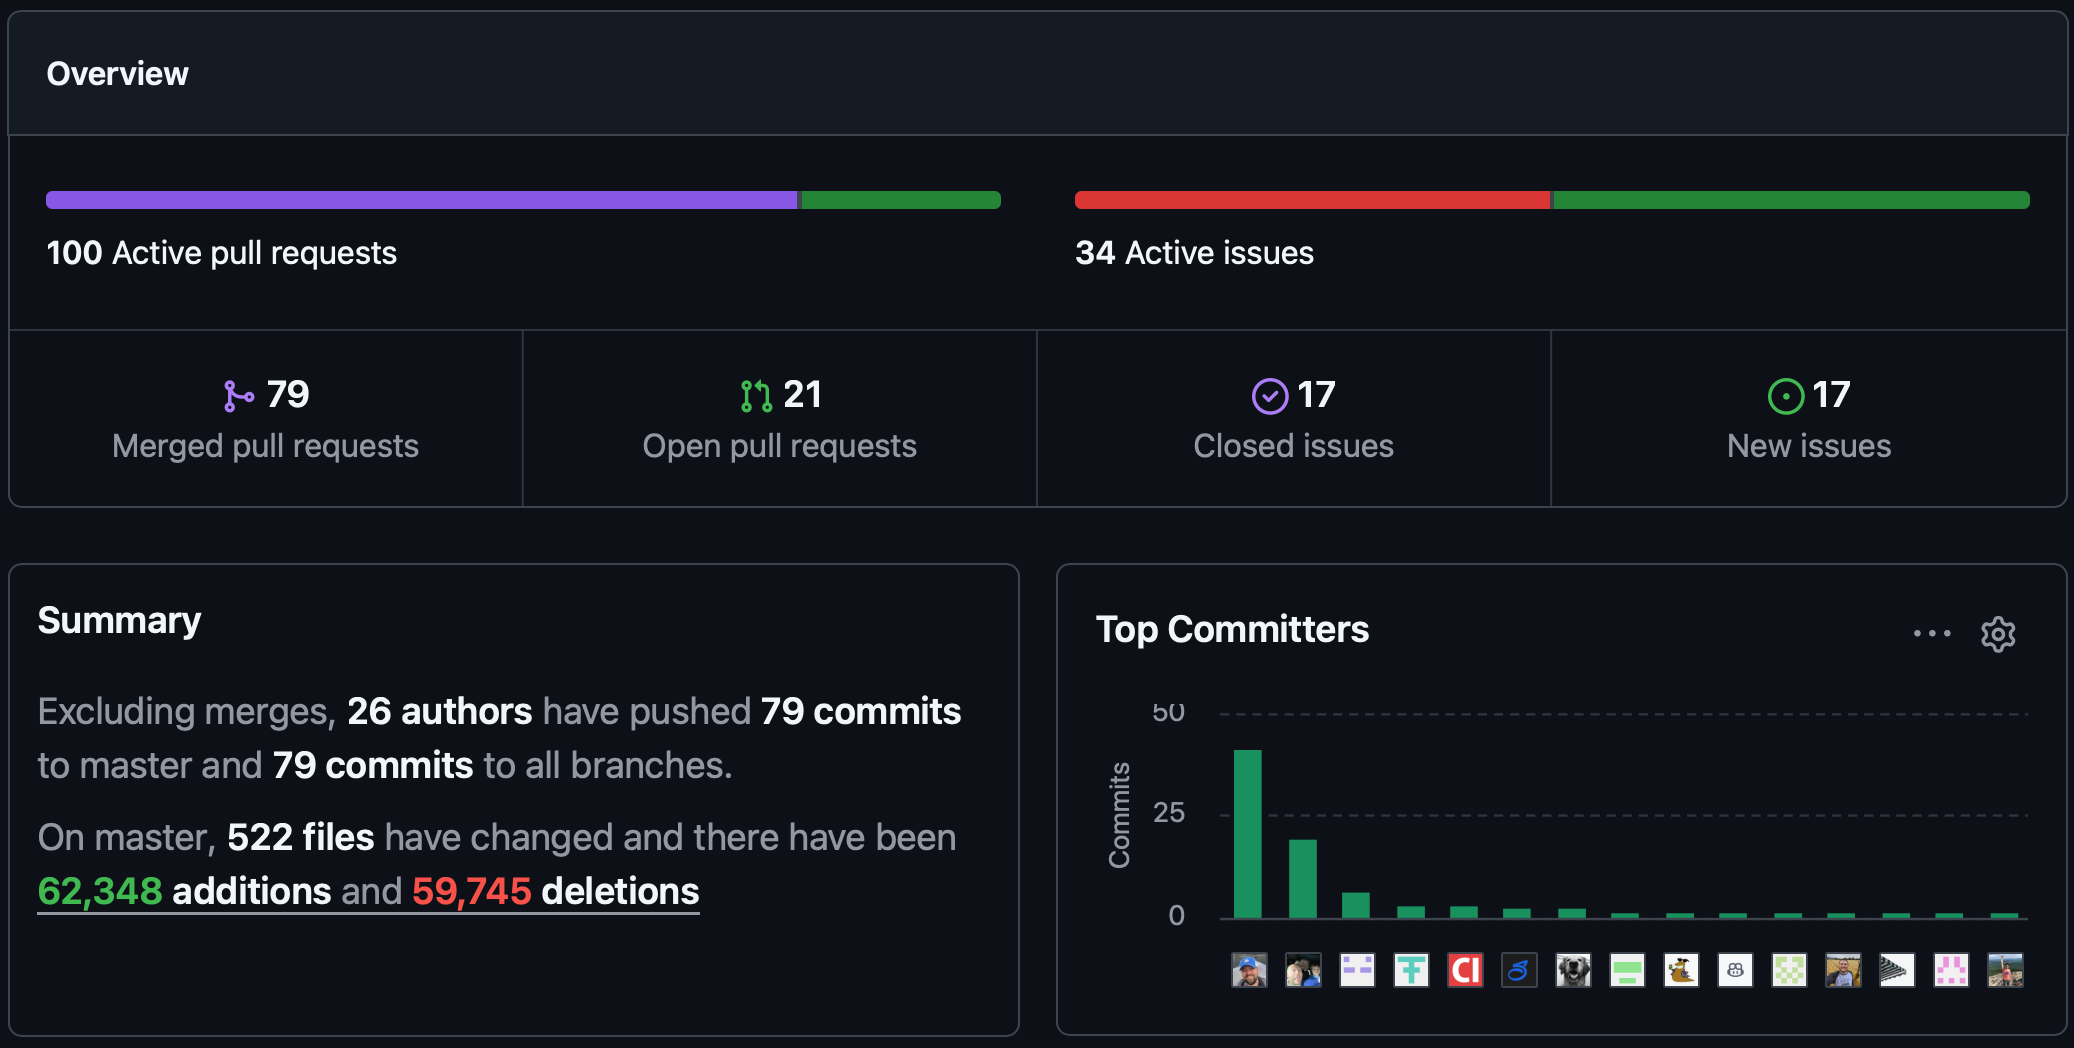Click the red CI committer avatar
The width and height of the screenshot is (2074, 1048).
click(1465, 970)
